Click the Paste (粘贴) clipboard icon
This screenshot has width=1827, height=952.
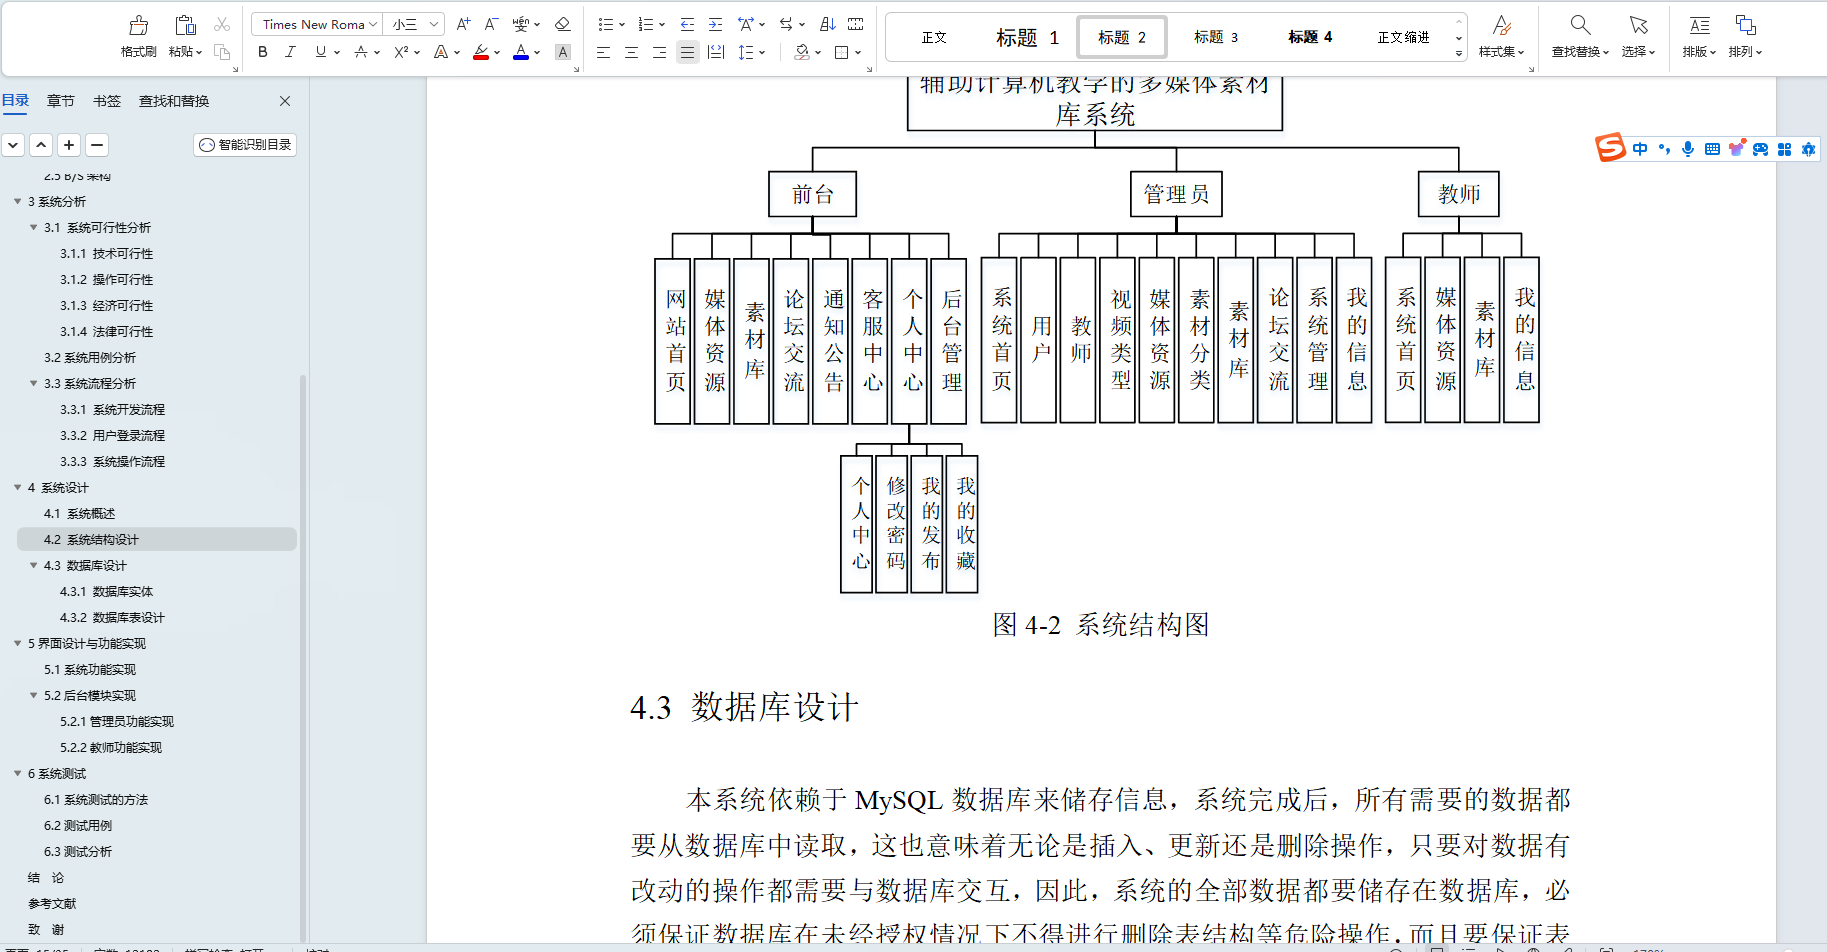pos(185,25)
